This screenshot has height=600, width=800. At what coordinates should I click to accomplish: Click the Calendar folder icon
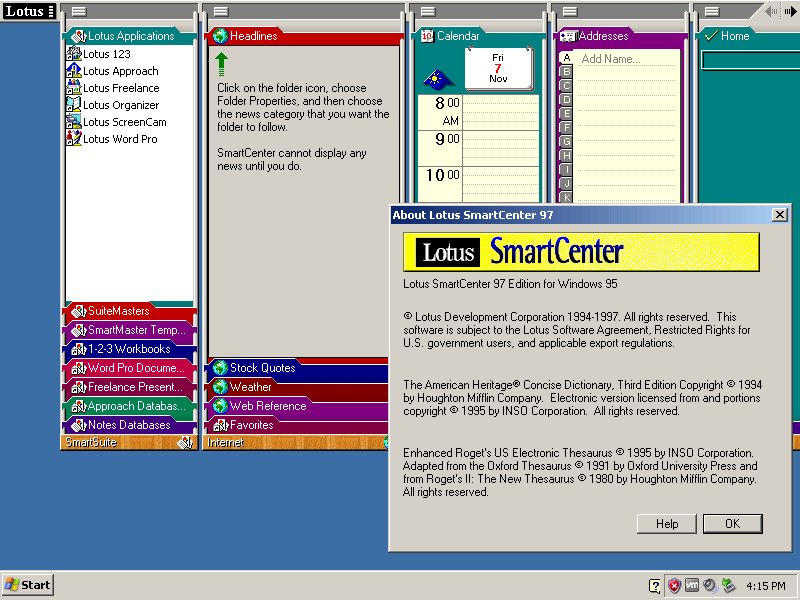point(427,36)
